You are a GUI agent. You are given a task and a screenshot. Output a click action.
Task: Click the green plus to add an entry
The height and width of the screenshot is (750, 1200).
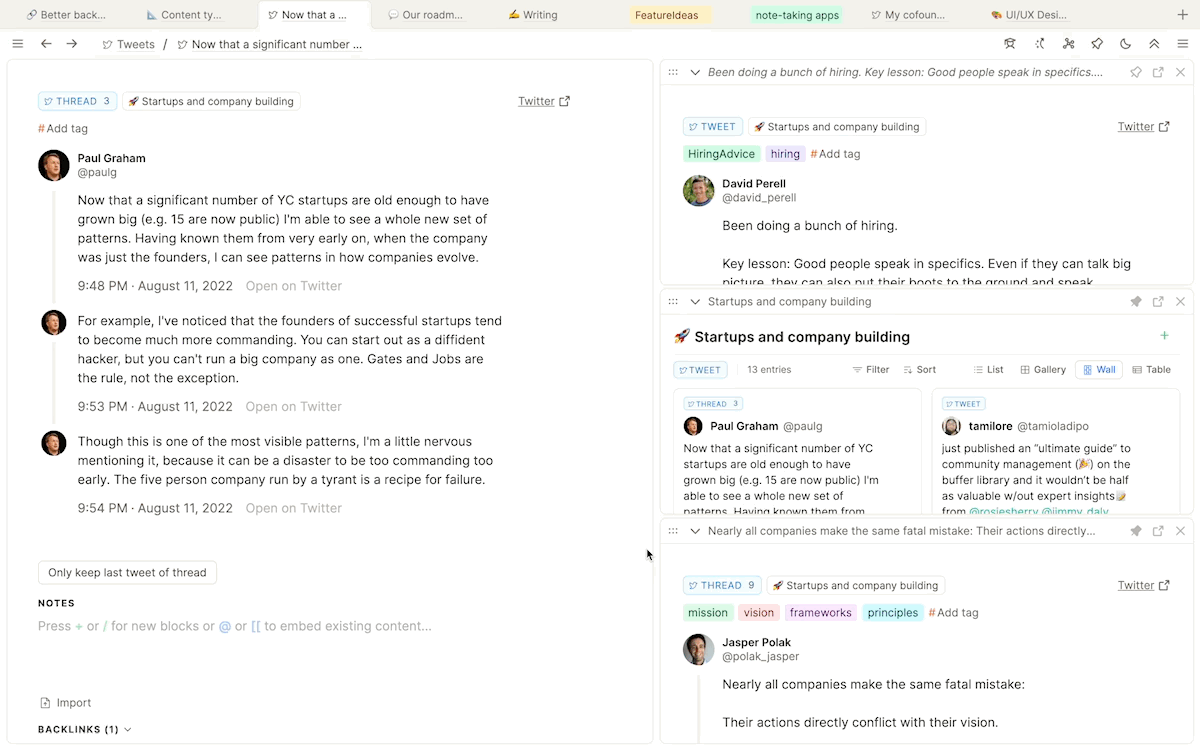point(1164,336)
